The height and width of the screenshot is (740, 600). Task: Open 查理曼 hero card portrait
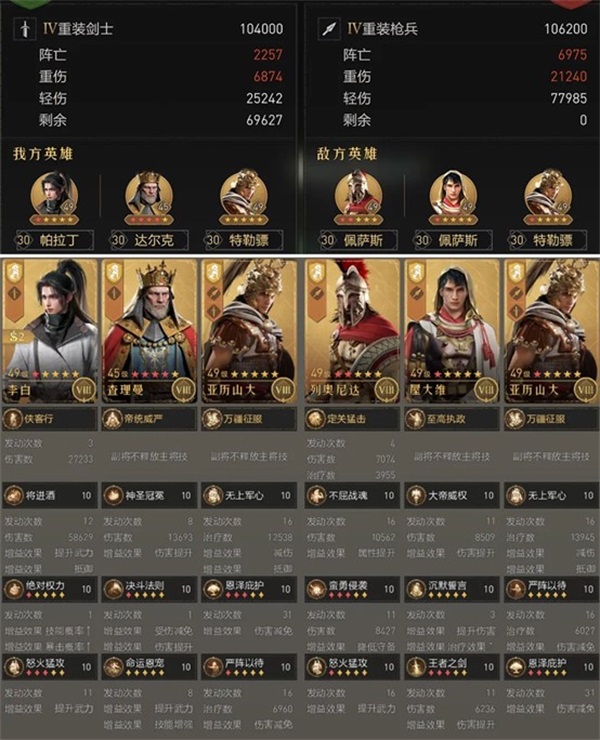coord(149,331)
